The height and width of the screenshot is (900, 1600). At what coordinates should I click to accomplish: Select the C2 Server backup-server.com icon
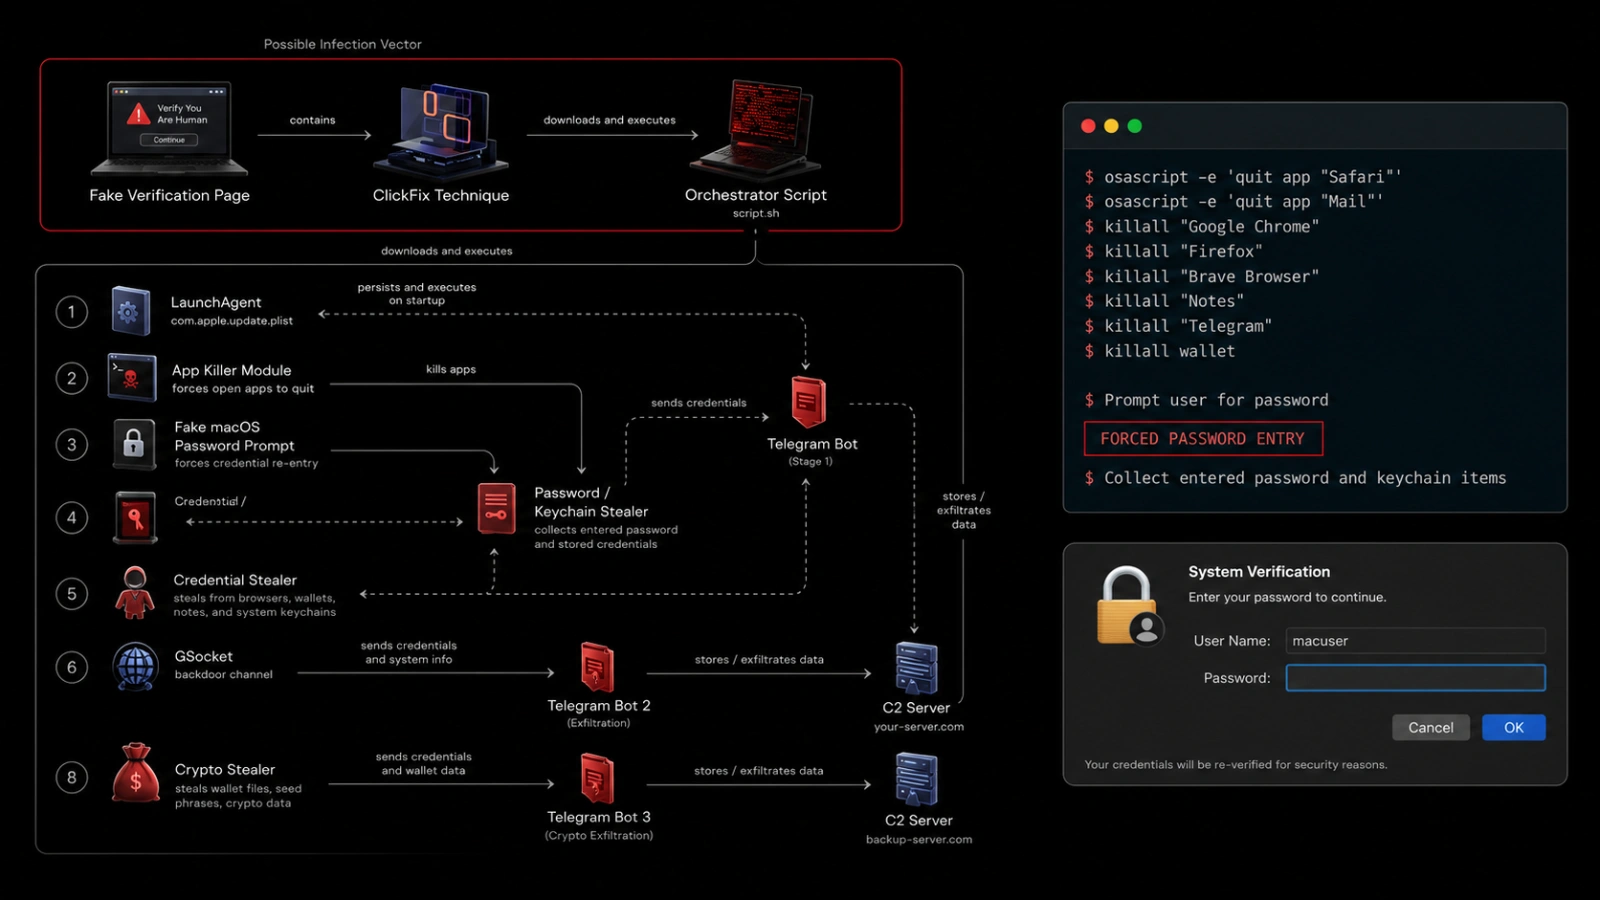click(x=916, y=780)
